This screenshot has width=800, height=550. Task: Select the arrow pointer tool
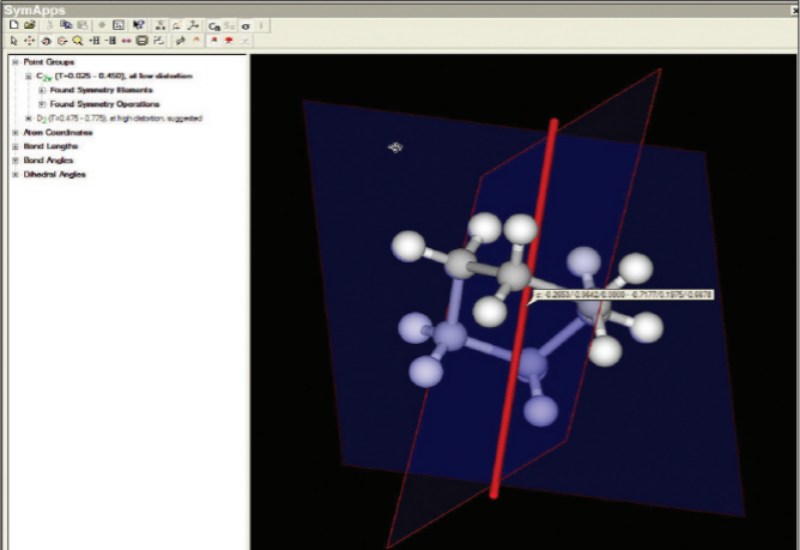coord(13,41)
